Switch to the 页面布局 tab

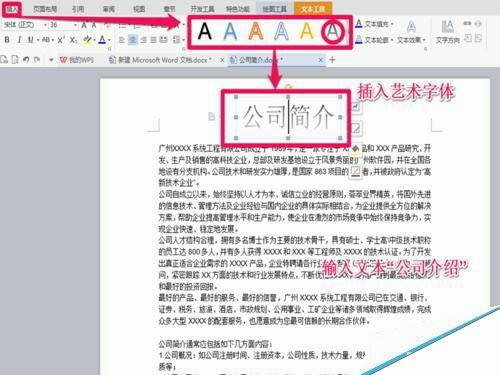point(45,9)
